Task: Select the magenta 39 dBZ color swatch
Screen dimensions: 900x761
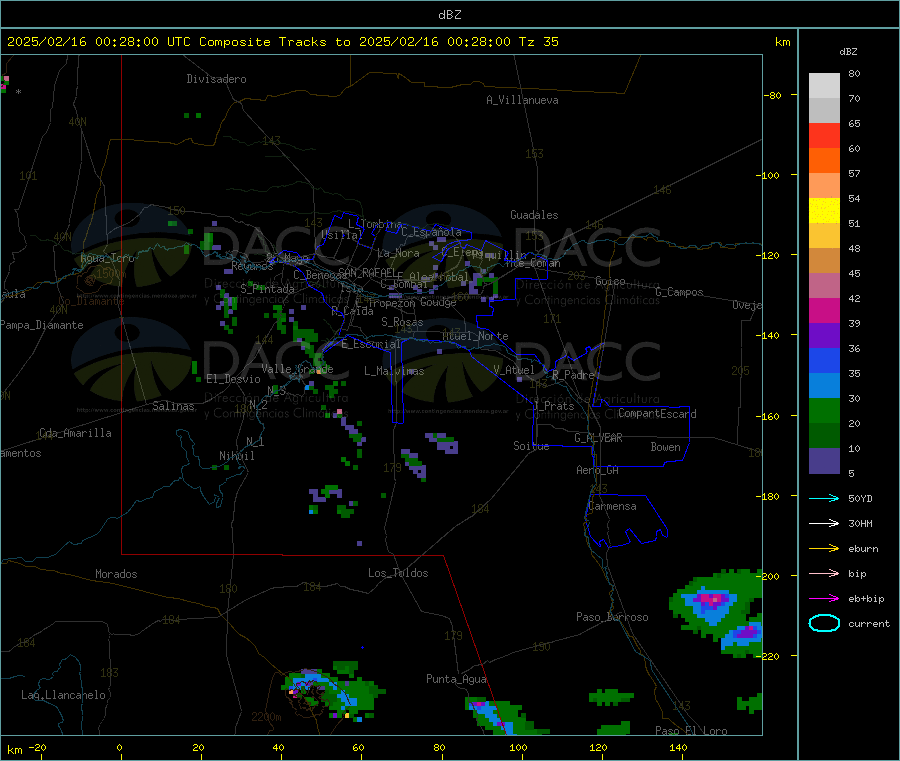Action: (824, 310)
